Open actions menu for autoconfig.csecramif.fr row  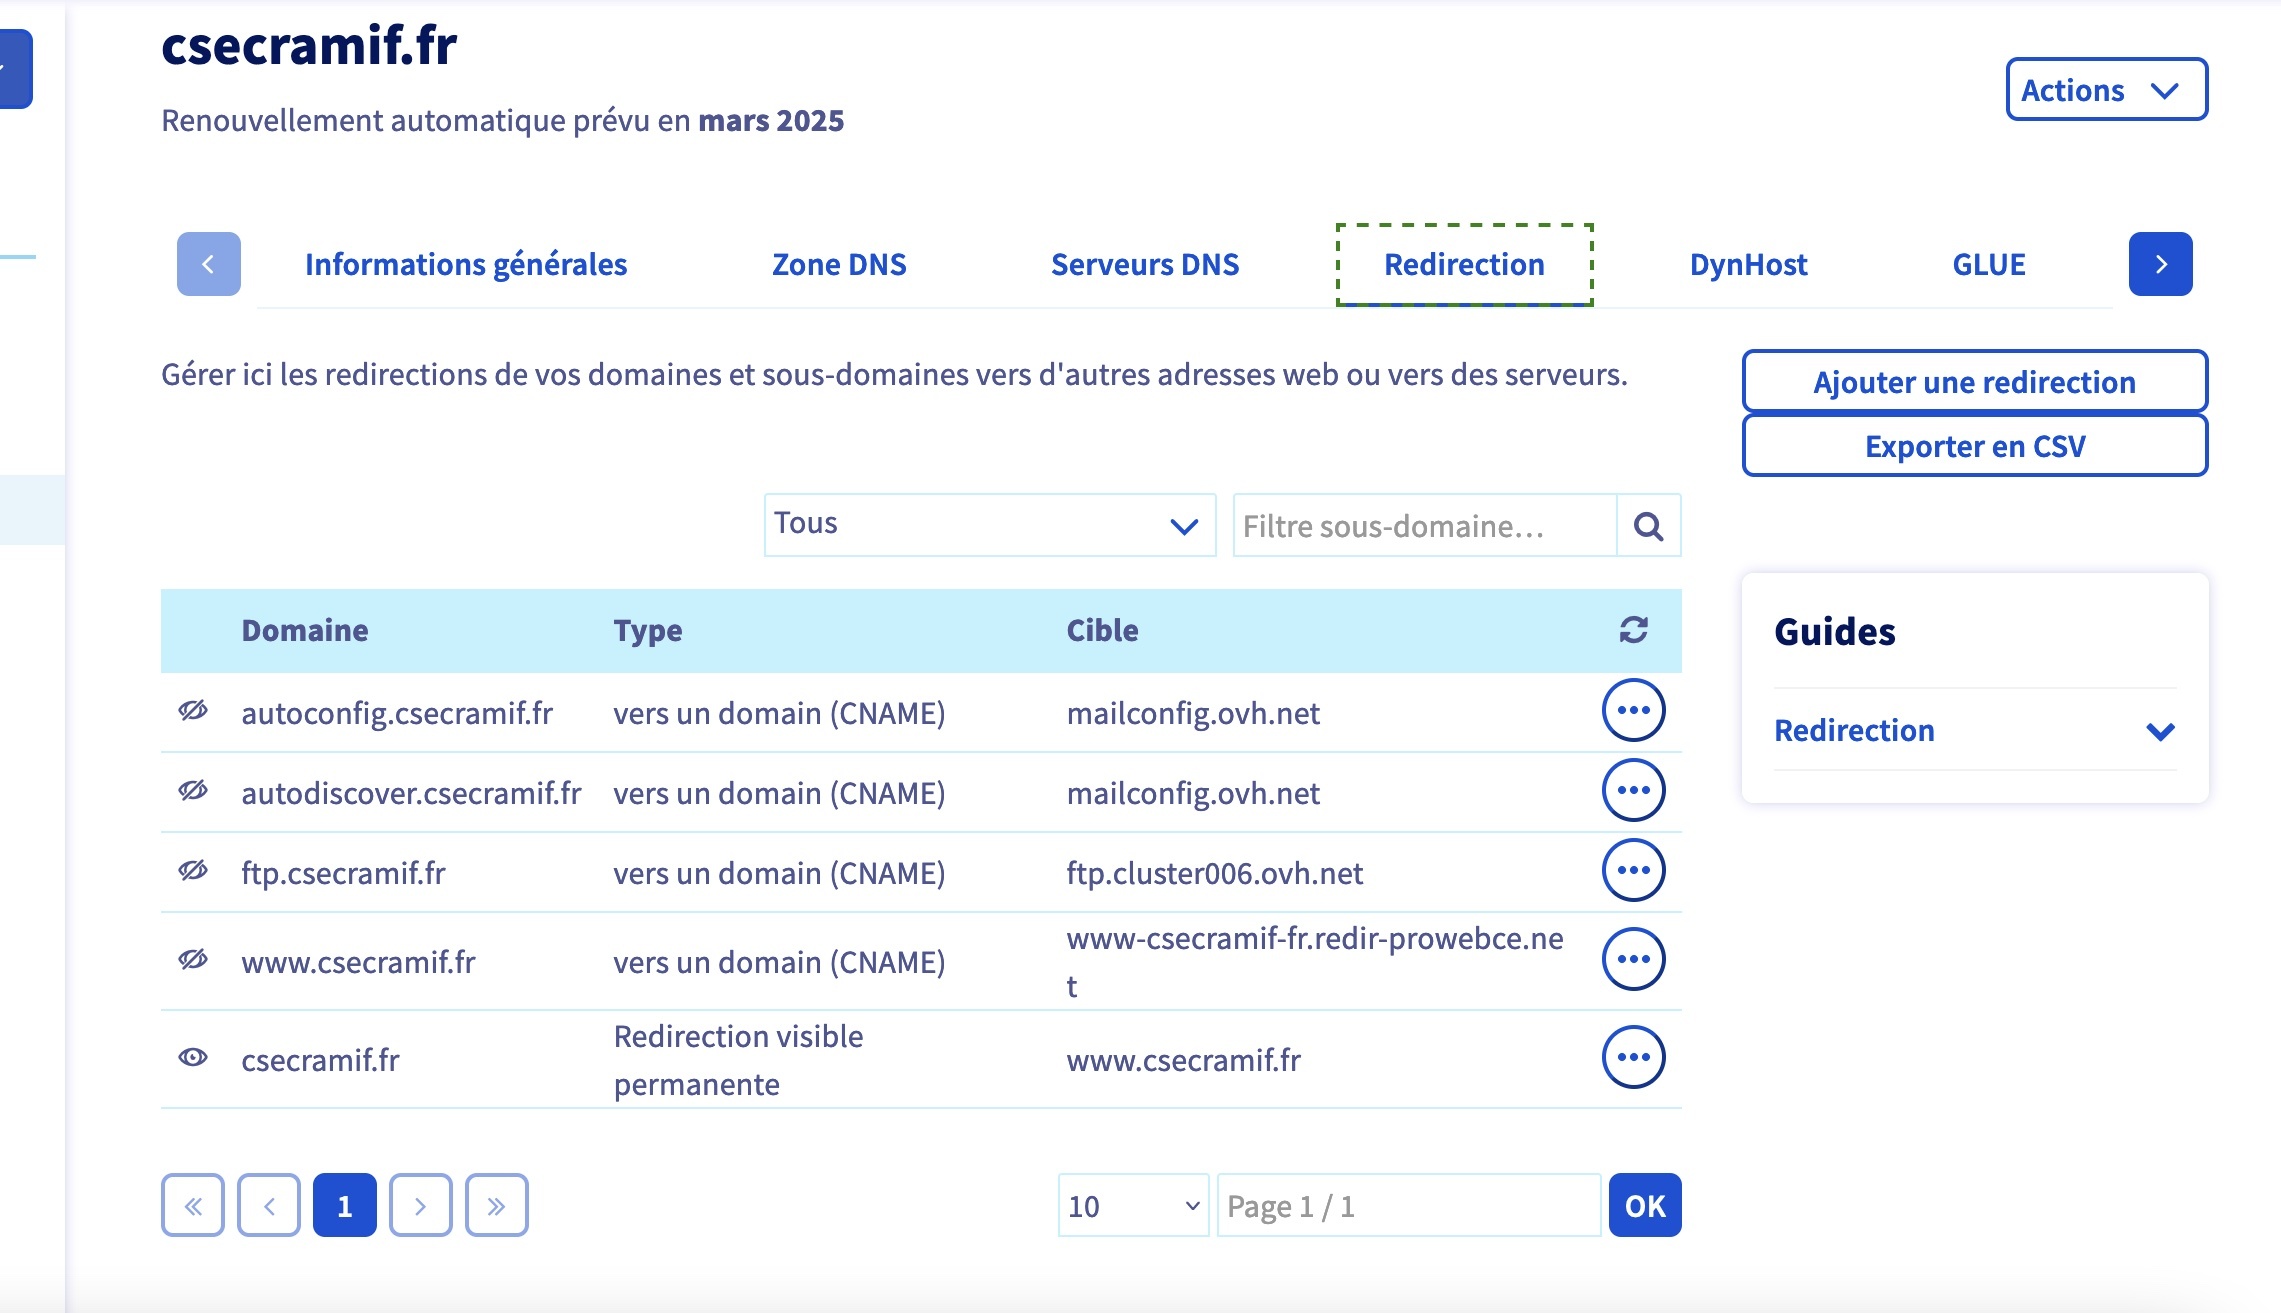click(1633, 710)
